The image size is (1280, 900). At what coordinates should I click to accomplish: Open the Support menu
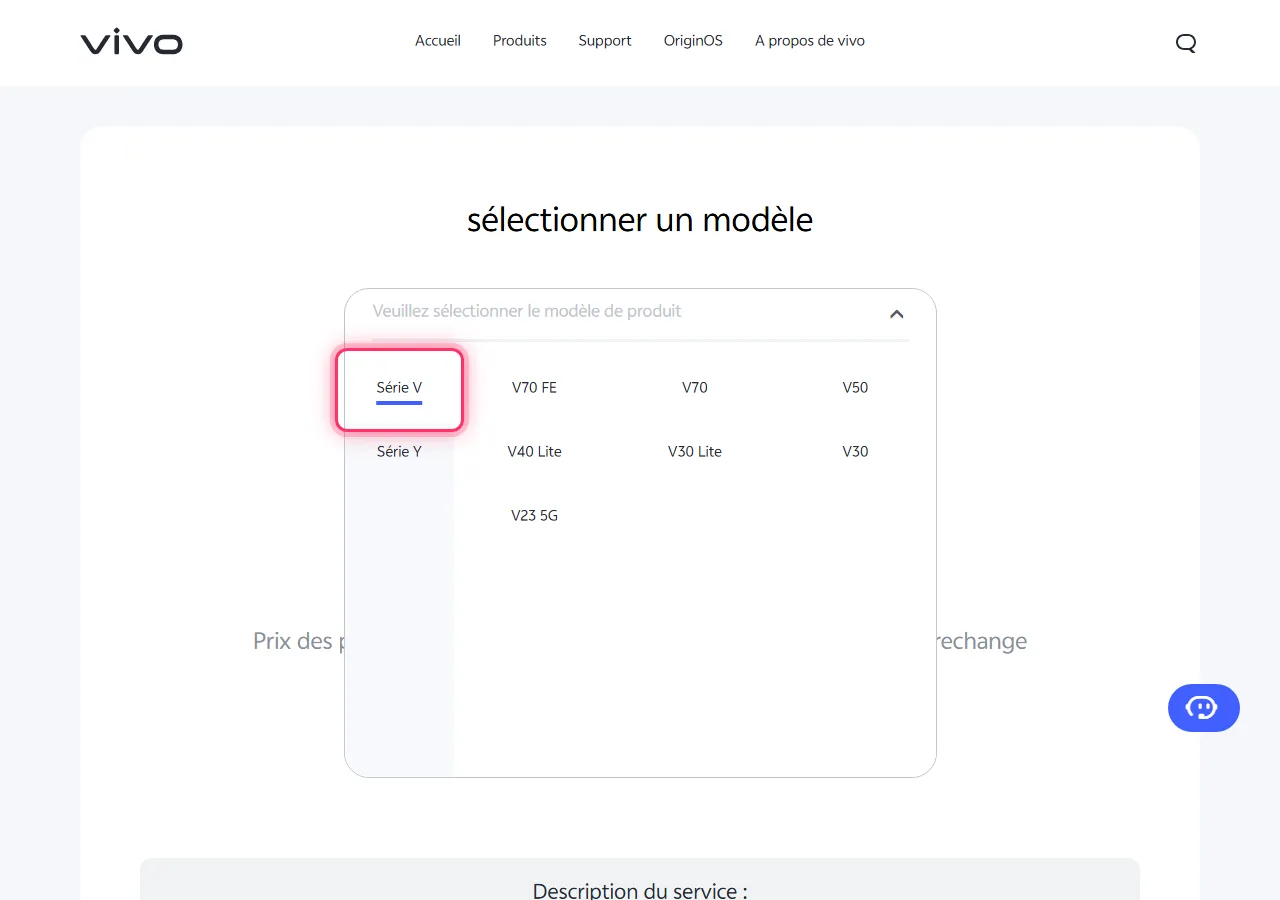[x=605, y=41]
